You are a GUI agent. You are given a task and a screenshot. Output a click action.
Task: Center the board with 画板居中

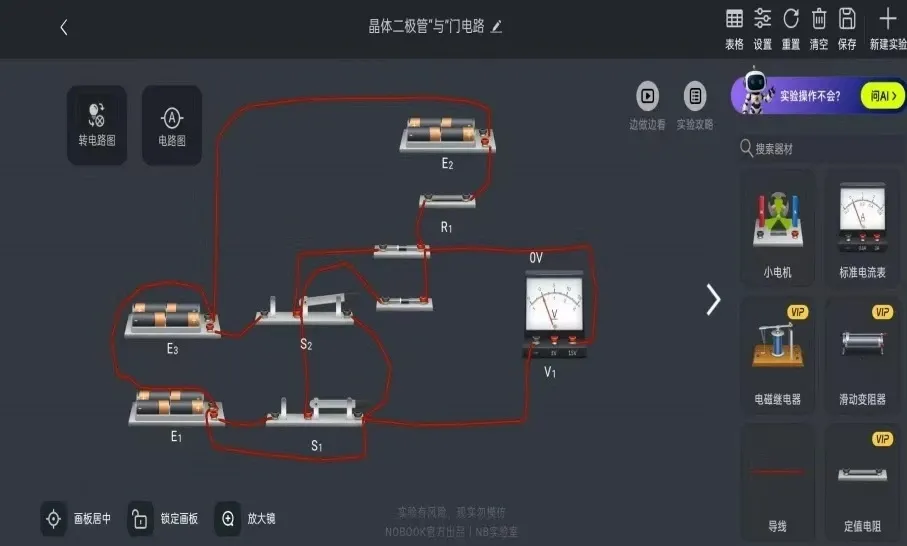[x=53, y=518]
